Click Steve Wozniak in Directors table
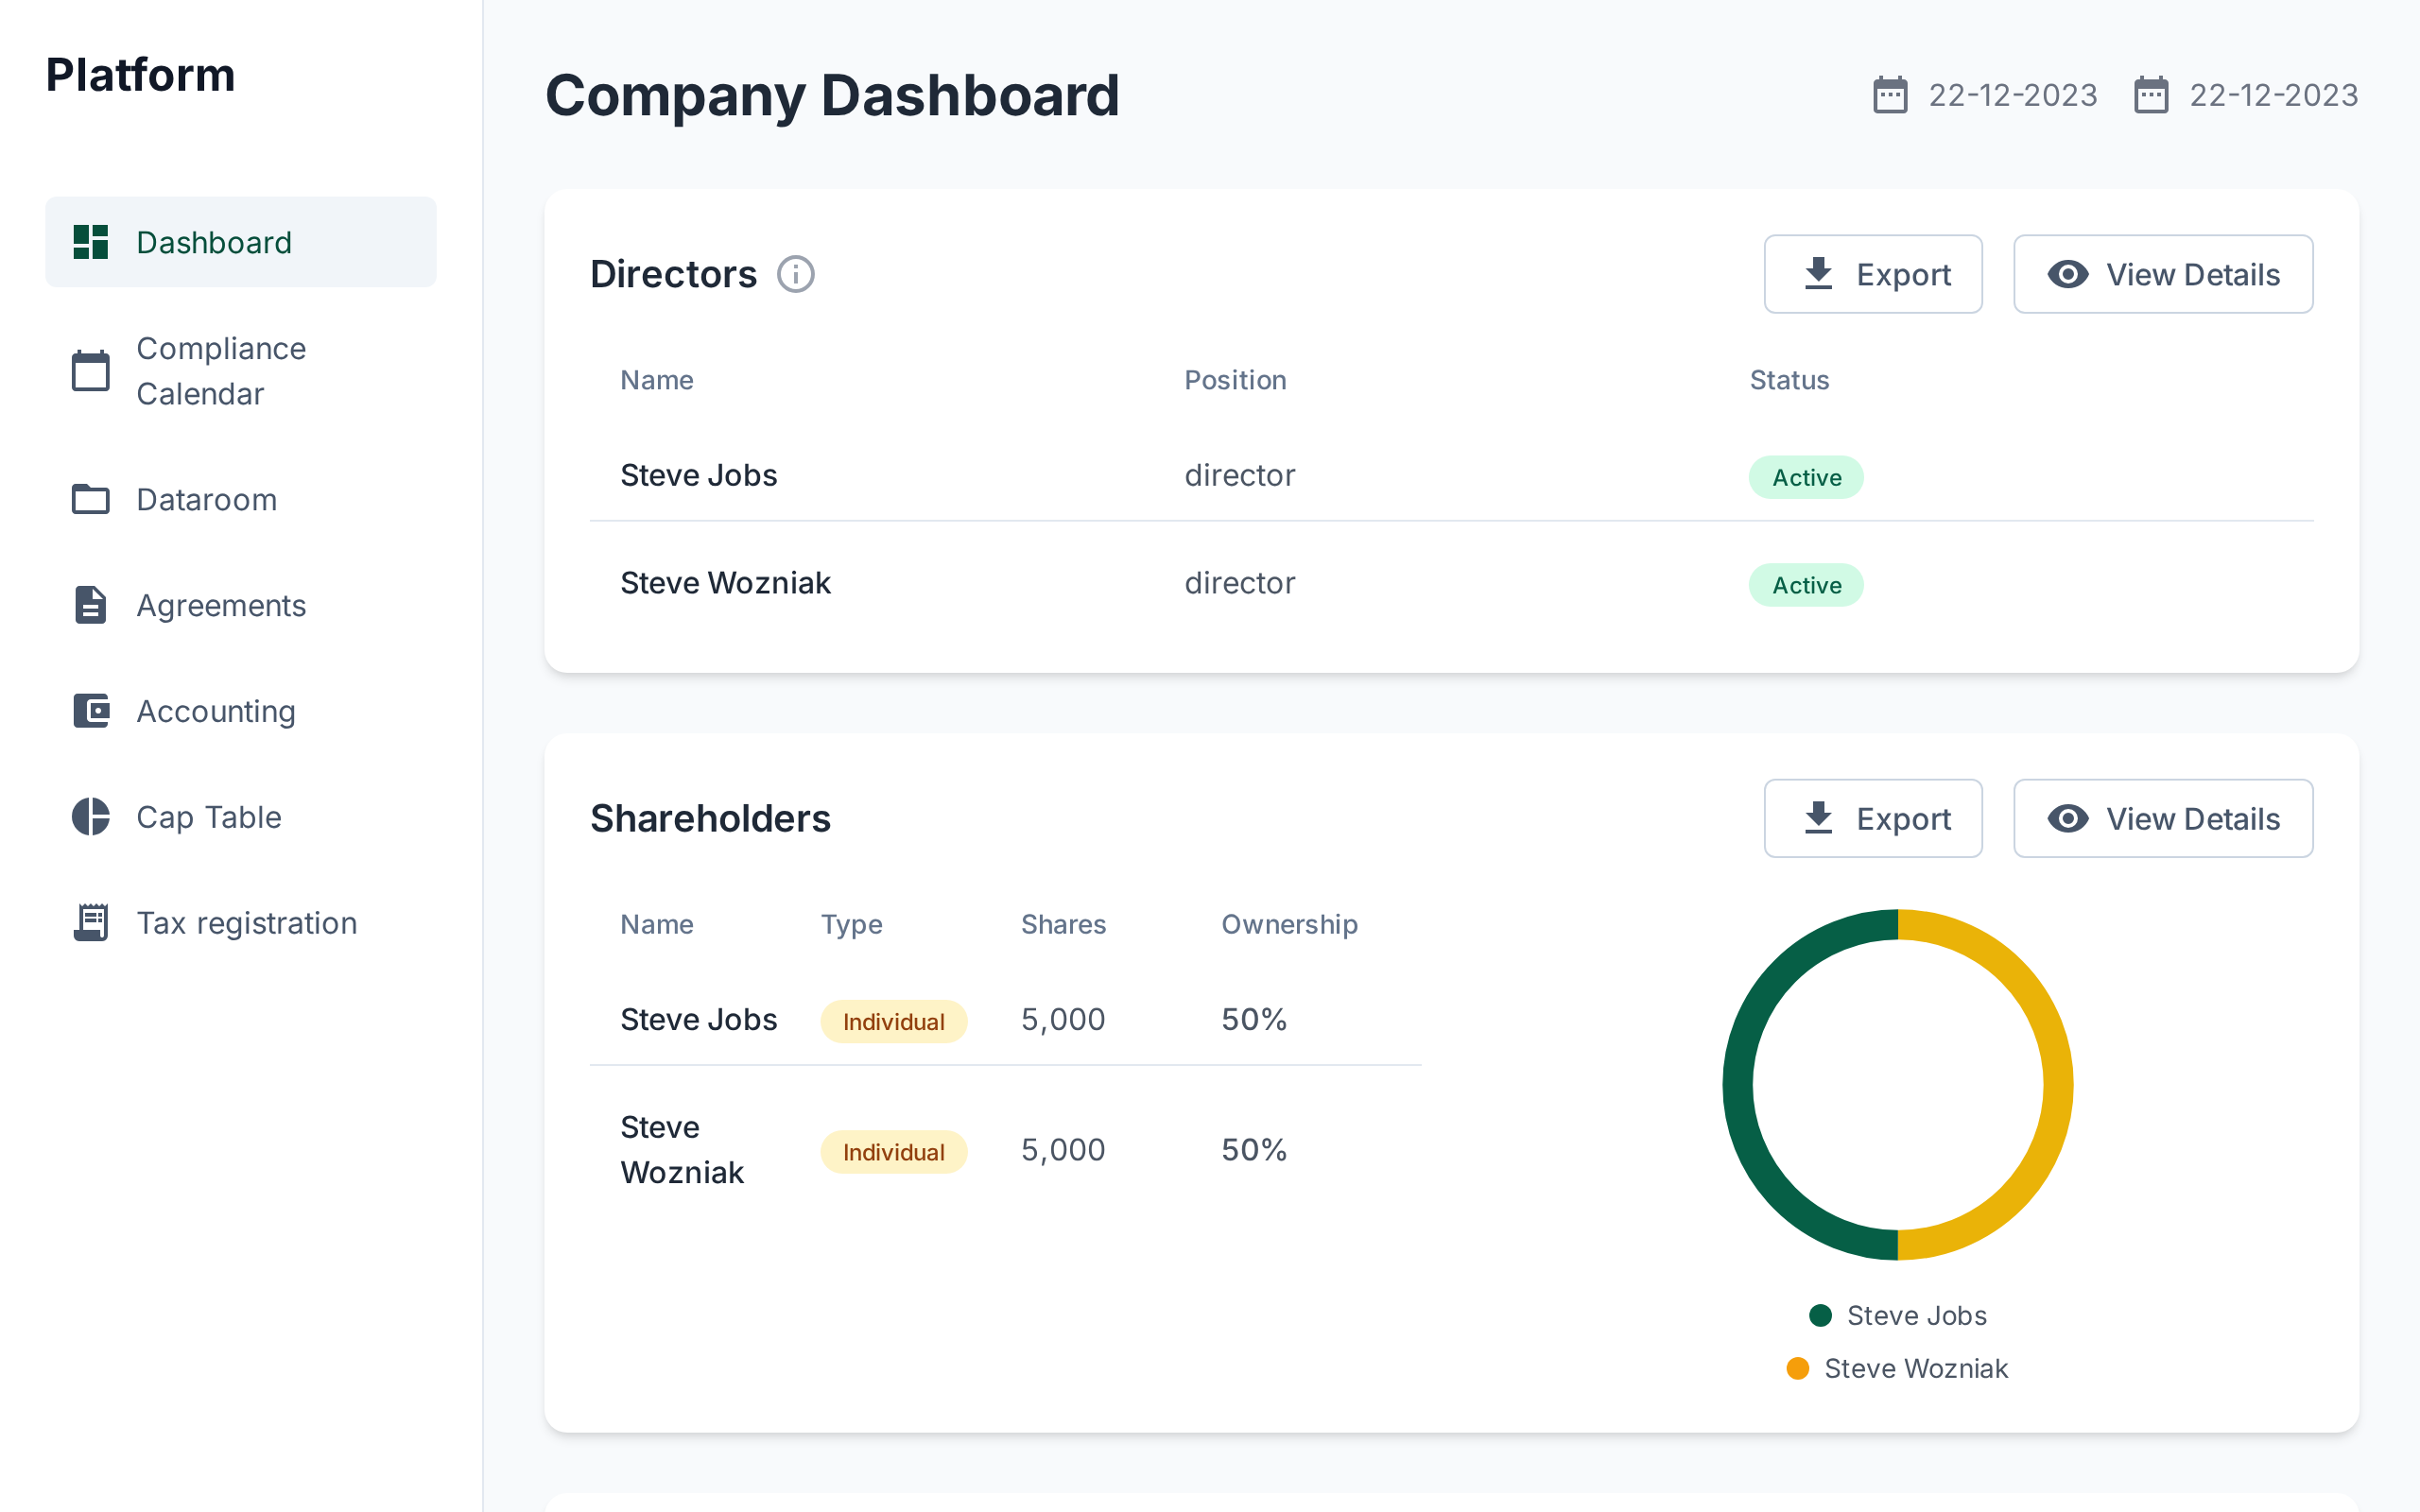Screen dimensions: 2420x1512 pyautogui.click(x=725, y=583)
